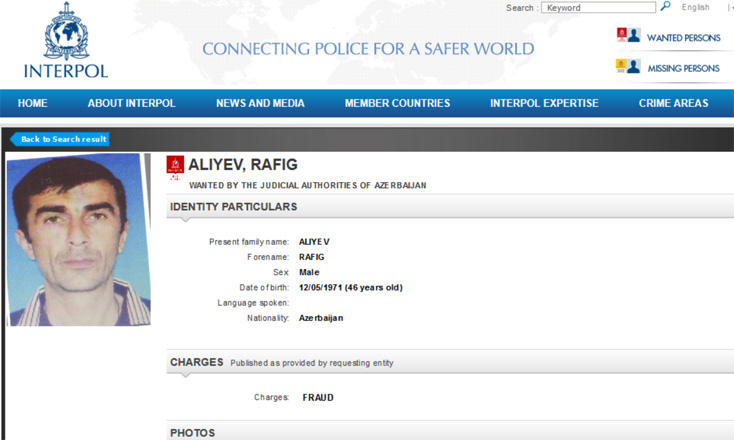The width and height of the screenshot is (734, 440).
Task: Focus the Keyword search field
Action: click(x=598, y=7)
